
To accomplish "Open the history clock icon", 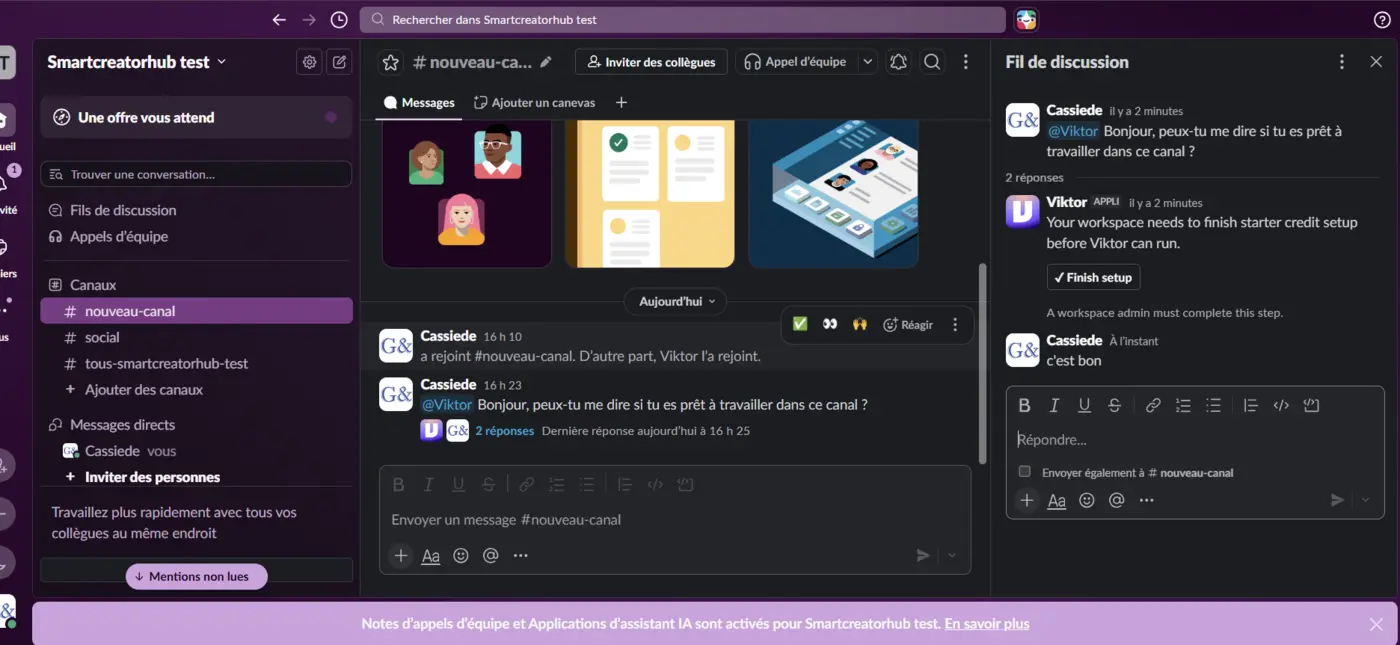I will [x=339, y=20].
